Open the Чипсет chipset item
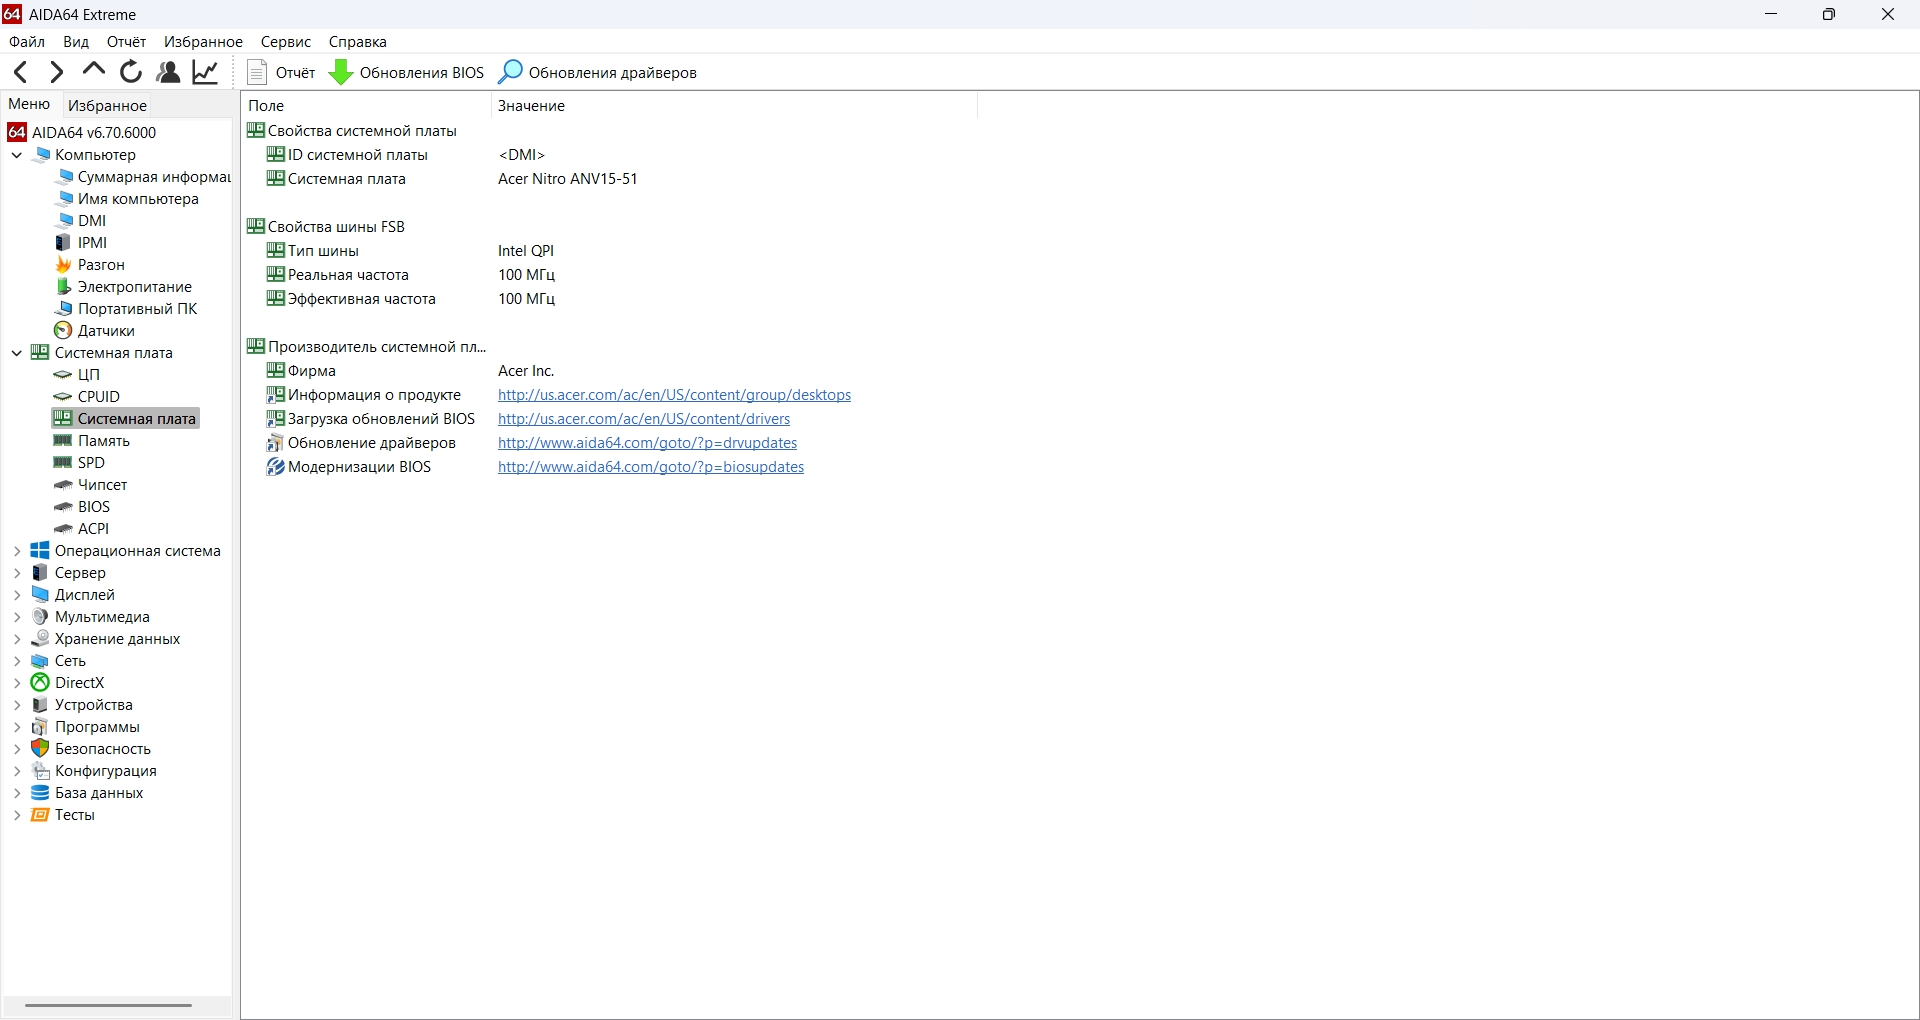Image resolution: width=1920 pixels, height=1020 pixels. click(x=91, y=485)
